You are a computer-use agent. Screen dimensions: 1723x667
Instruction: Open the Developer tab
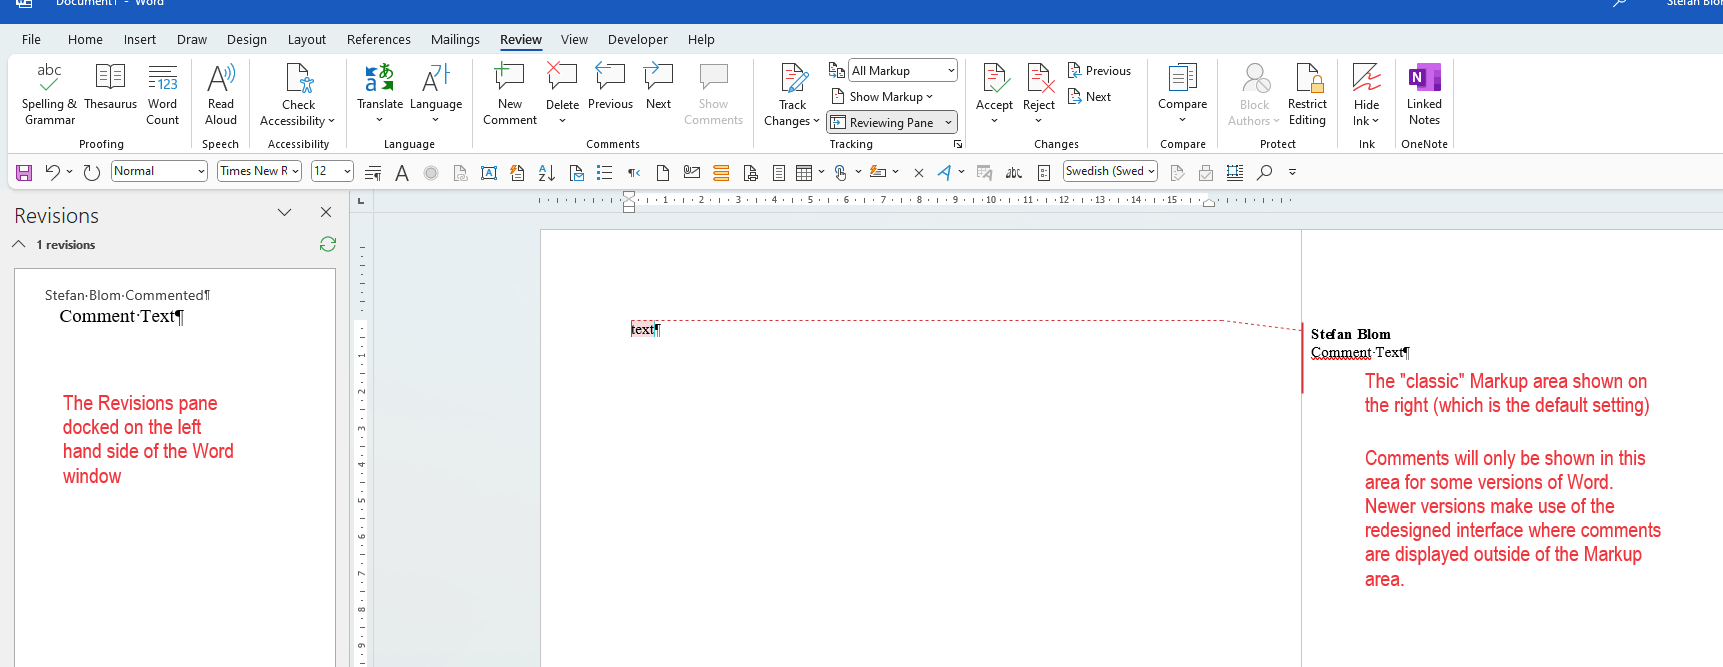(x=638, y=40)
